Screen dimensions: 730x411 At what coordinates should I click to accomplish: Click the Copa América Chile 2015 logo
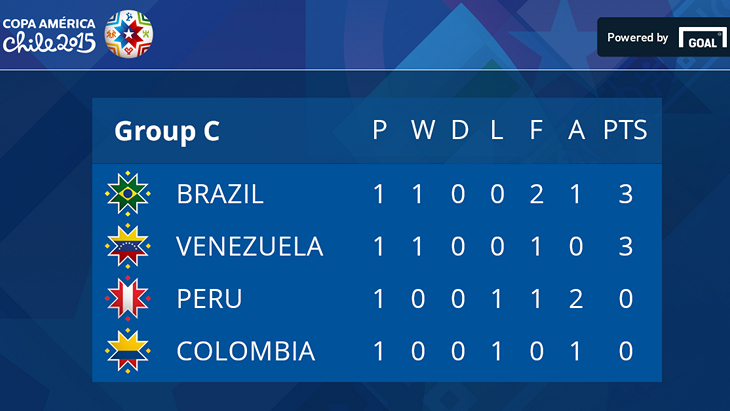tap(50, 33)
